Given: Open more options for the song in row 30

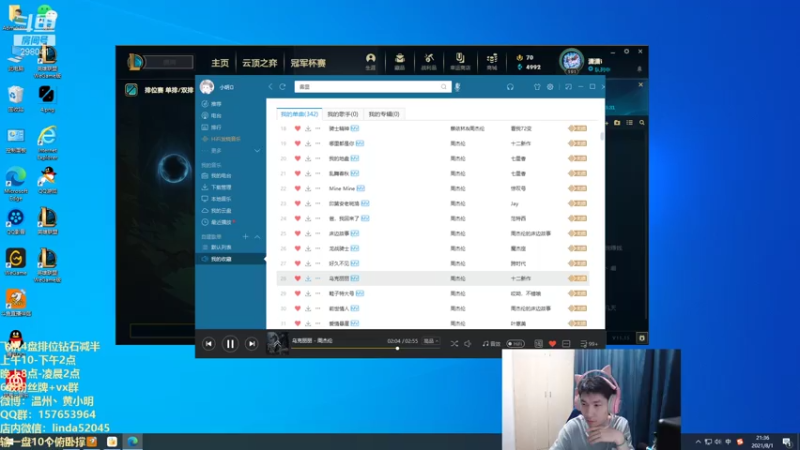Looking at the screenshot, I should [x=318, y=309].
